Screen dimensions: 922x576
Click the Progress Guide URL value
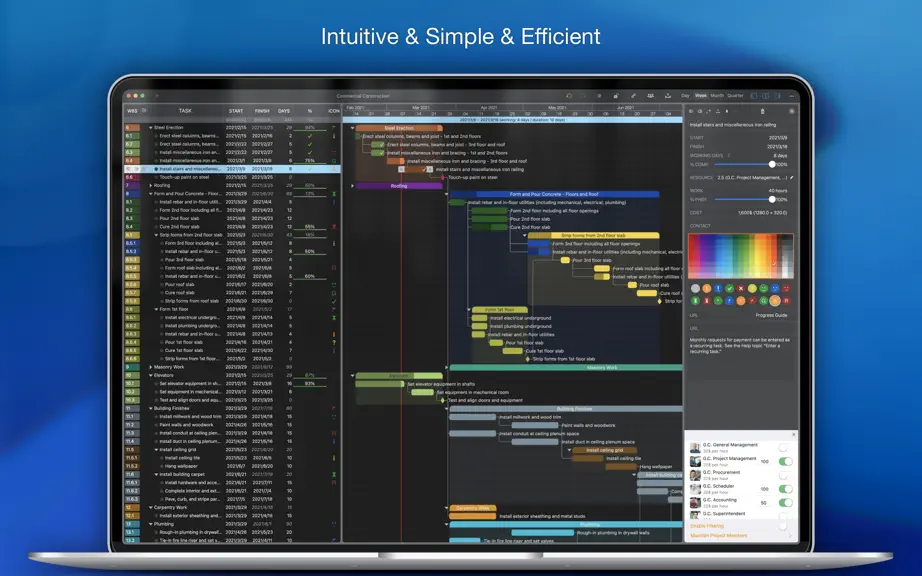point(771,315)
